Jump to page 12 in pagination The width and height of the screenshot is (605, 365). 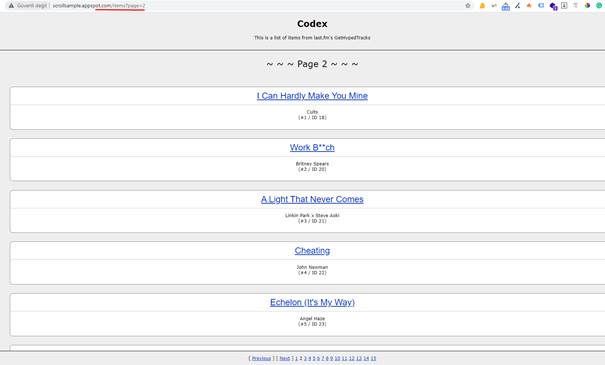pos(352,358)
